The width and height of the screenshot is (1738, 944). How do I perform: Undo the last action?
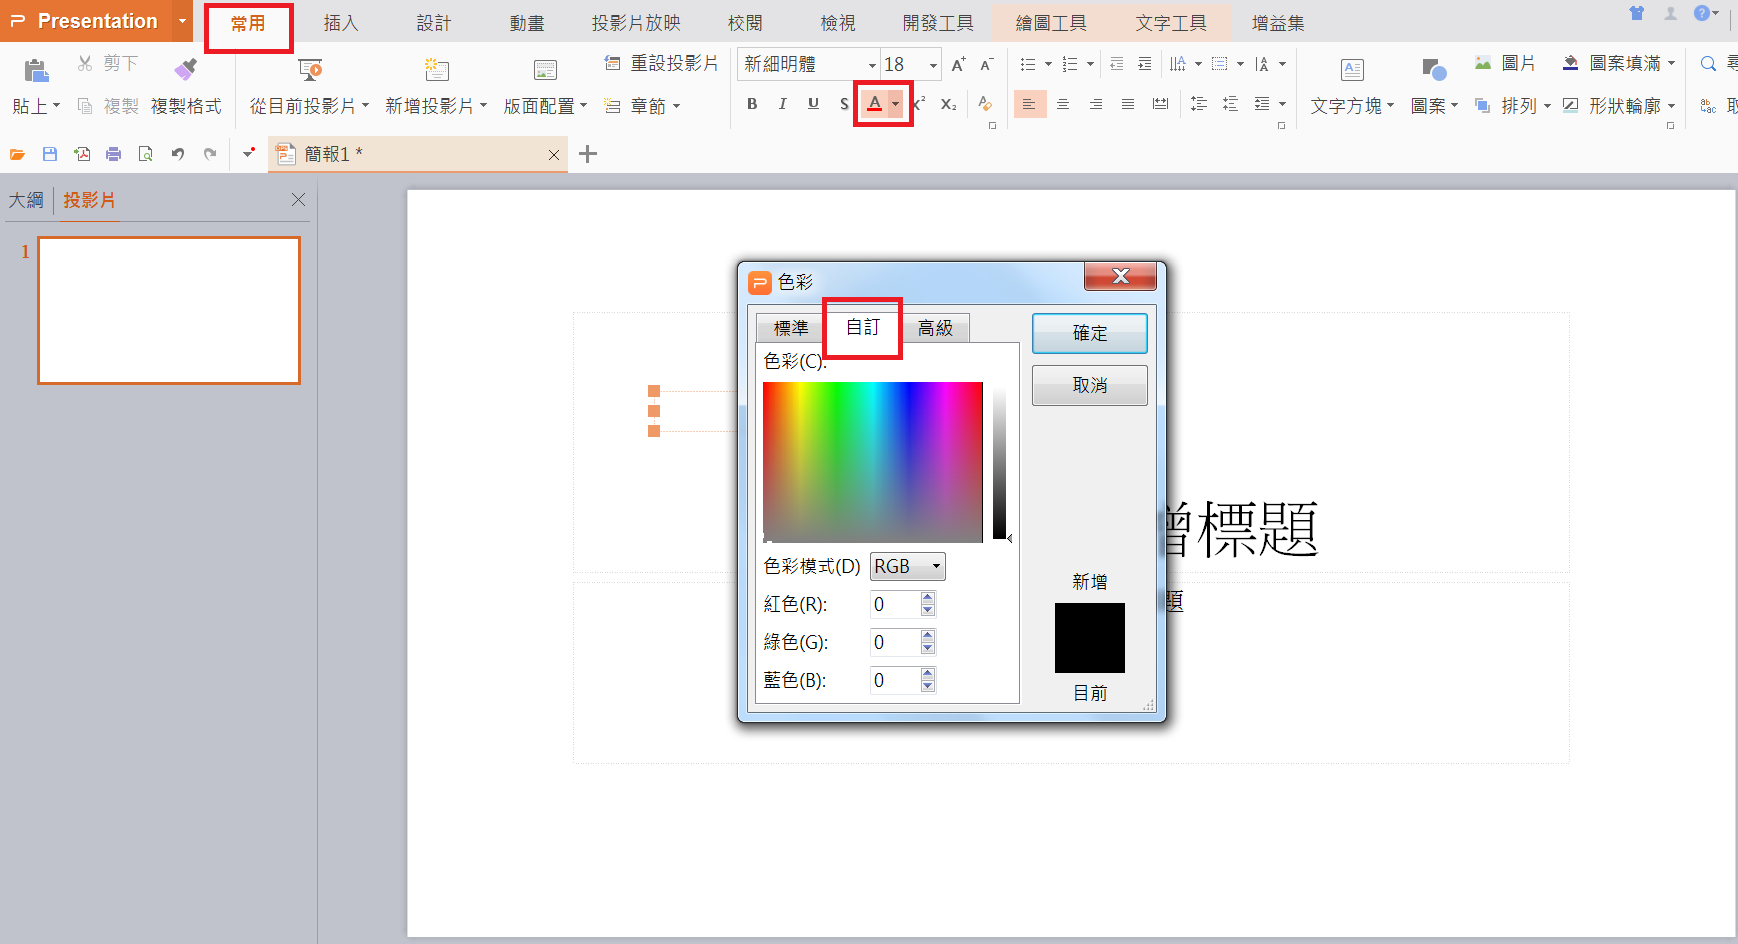point(177,154)
